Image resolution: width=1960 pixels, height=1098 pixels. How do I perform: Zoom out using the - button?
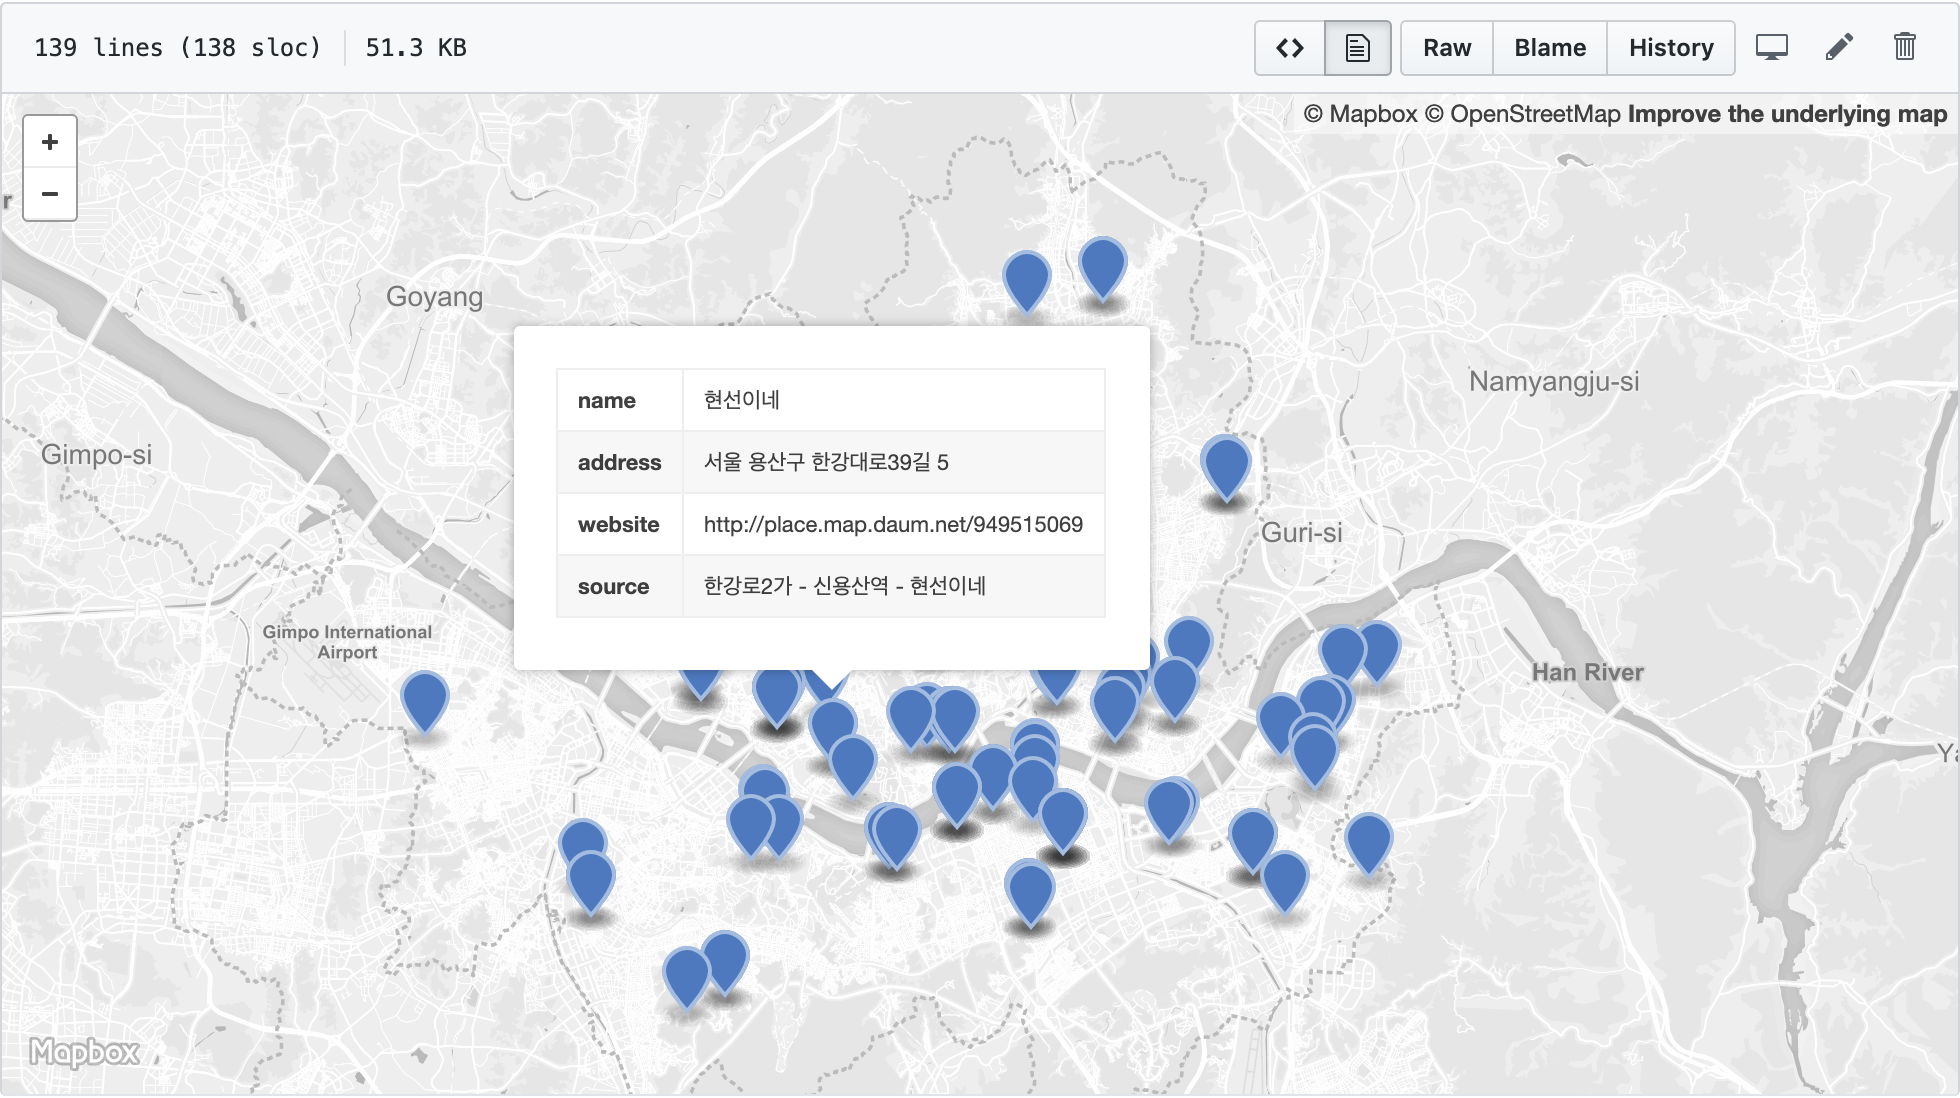50,190
